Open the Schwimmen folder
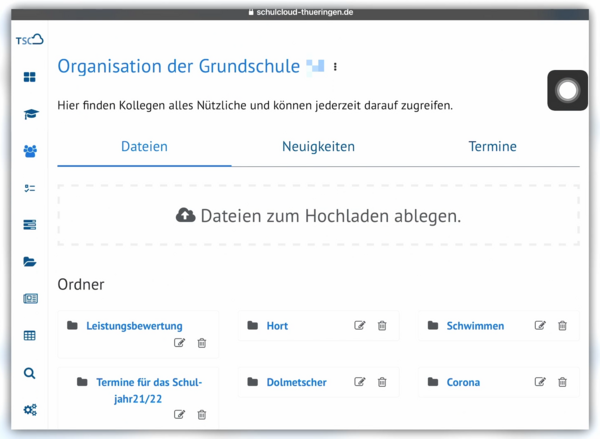 tap(475, 326)
